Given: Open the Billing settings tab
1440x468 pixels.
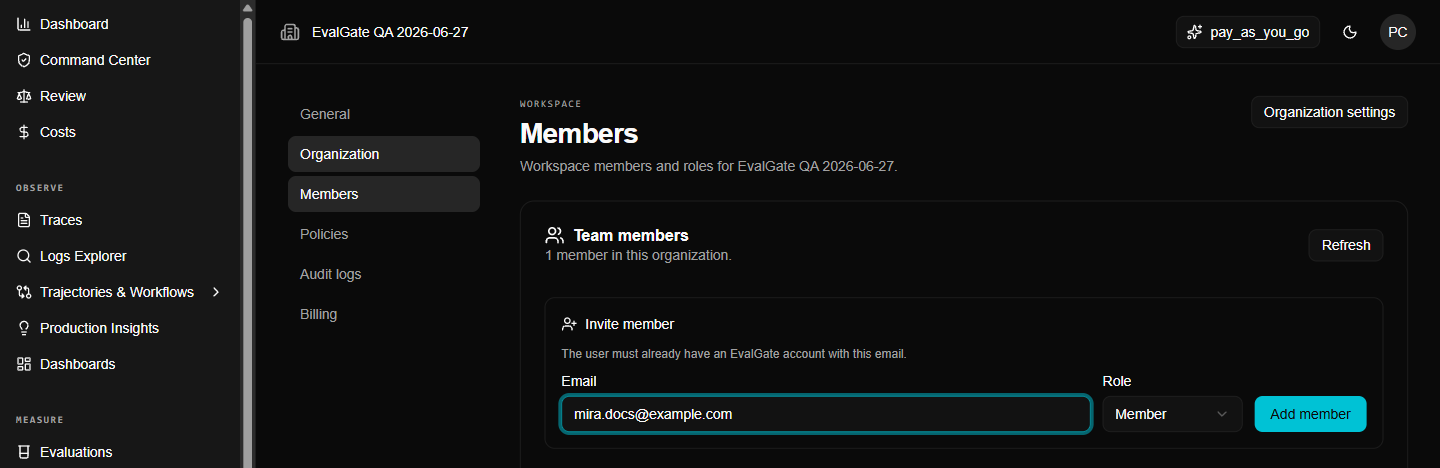Looking at the screenshot, I should pyautogui.click(x=384, y=314).
